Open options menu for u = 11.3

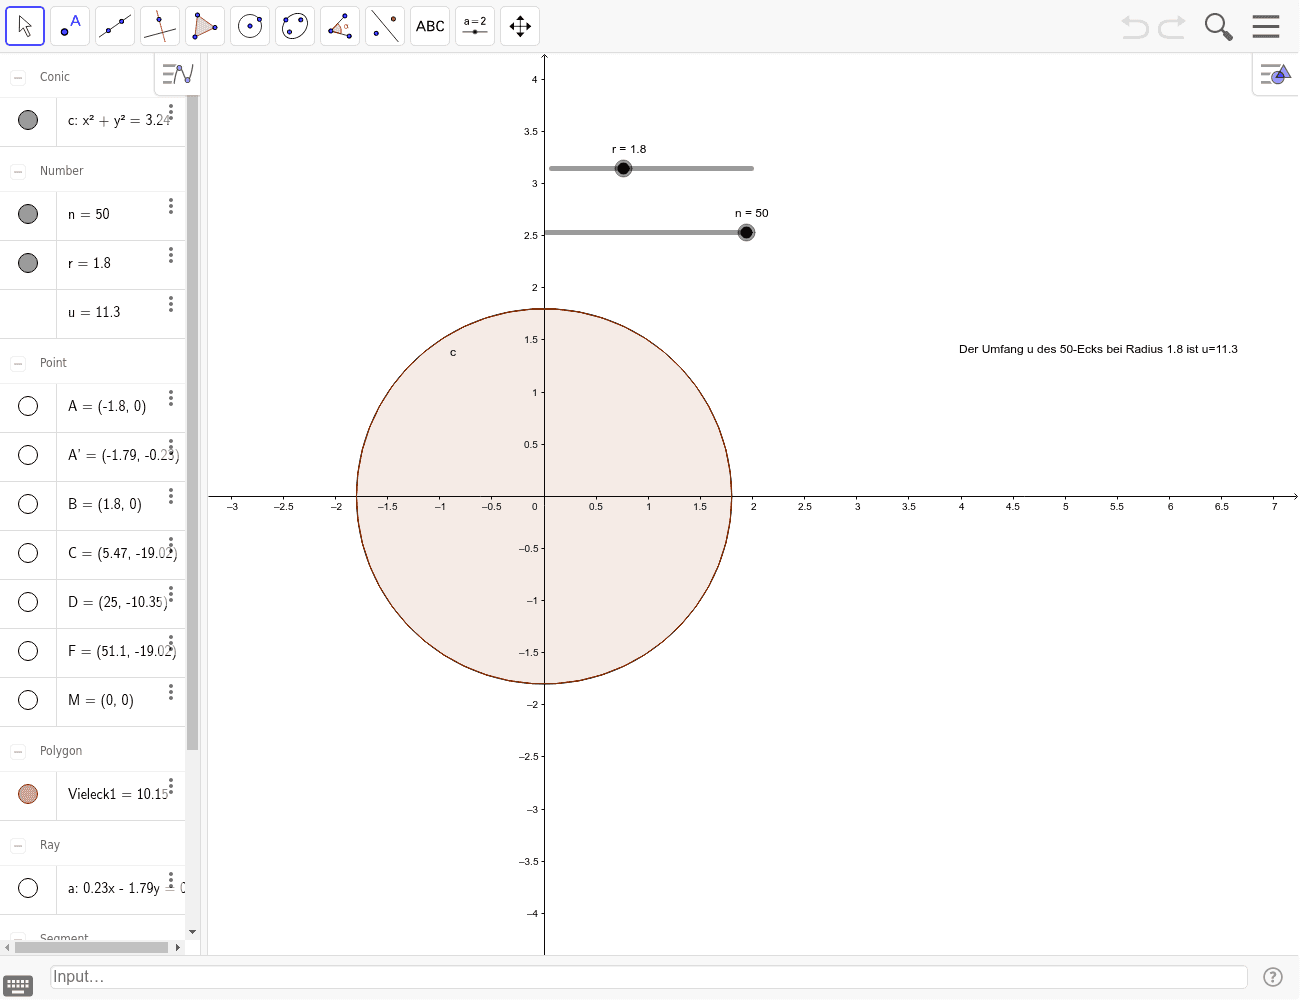pyautogui.click(x=171, y=303)
